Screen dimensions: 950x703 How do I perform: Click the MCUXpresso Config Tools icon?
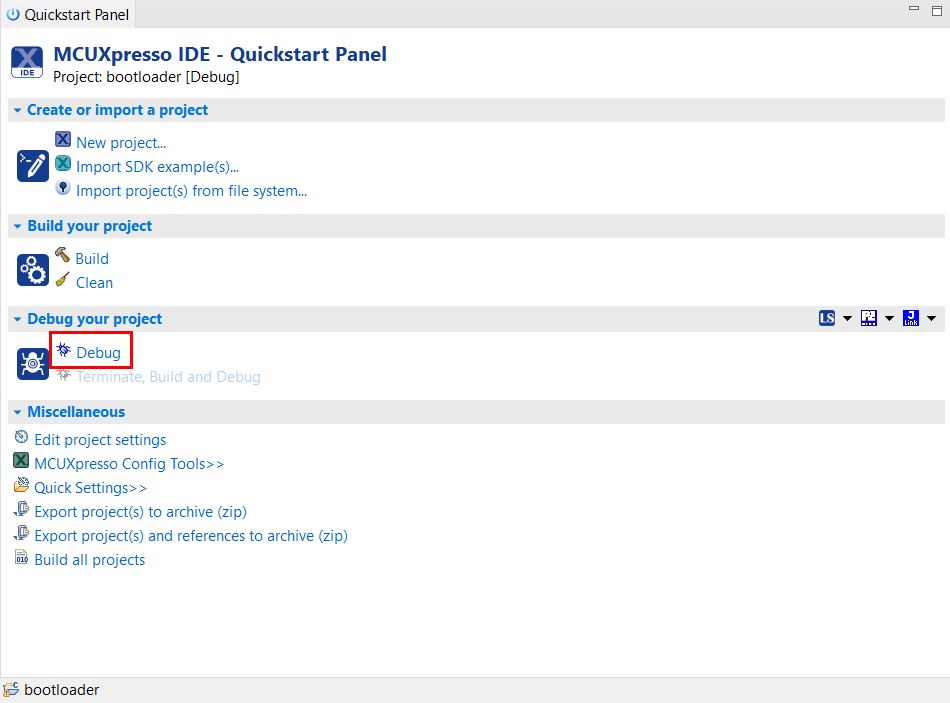pos(22,462)
